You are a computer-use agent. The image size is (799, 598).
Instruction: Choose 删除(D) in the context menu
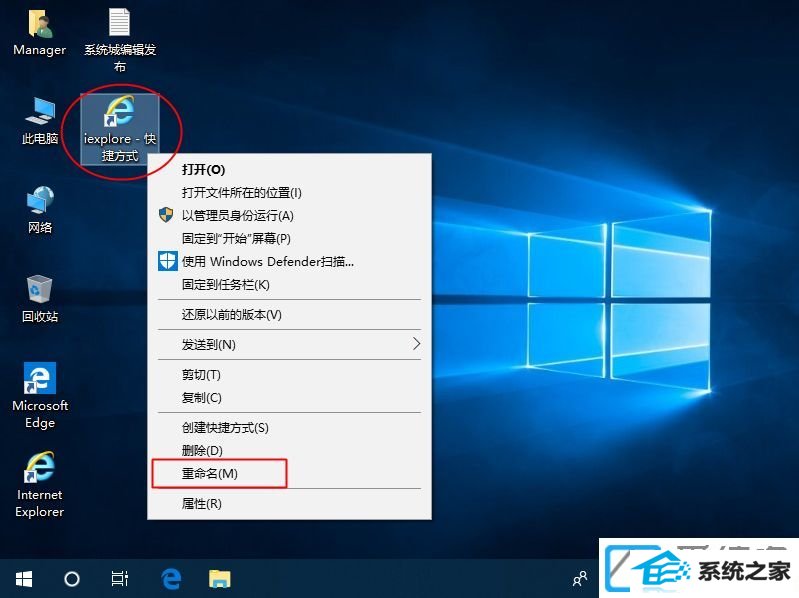click(x=289, y=451)
